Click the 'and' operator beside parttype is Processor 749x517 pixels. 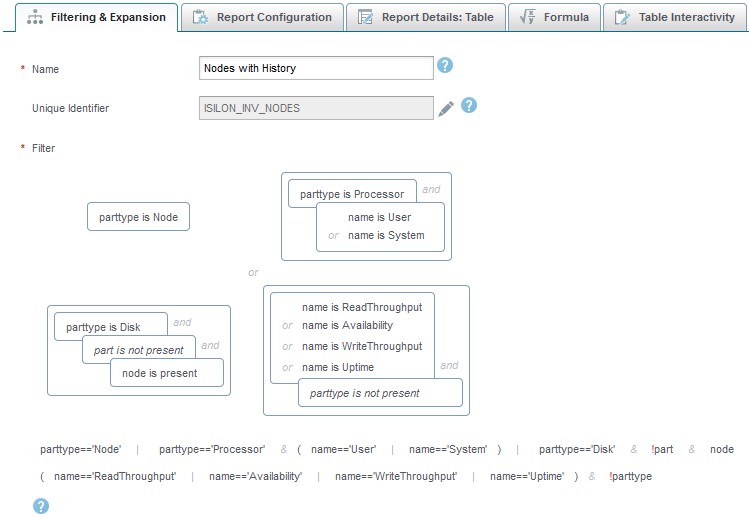pyautogui.click(x=431, y=190)
